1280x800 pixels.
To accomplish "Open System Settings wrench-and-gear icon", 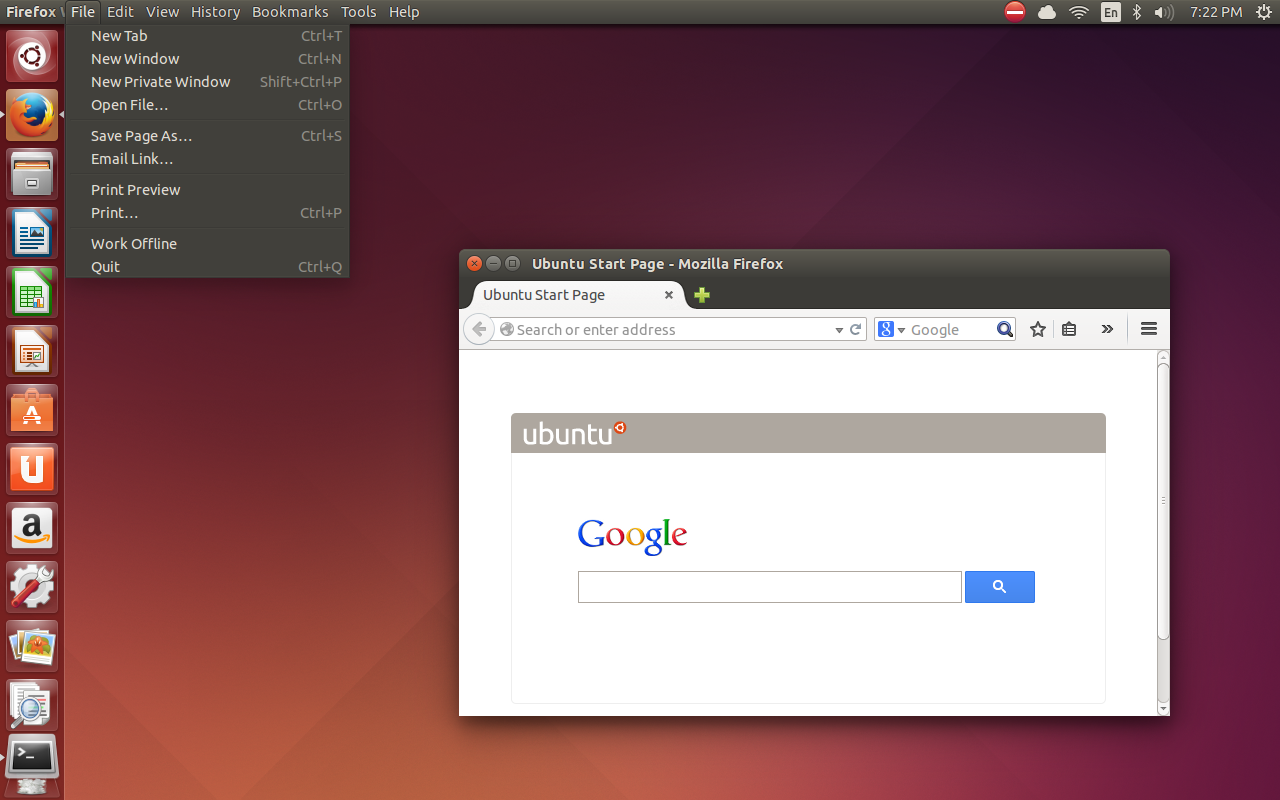I will pyautogui.click(x=32, y=587).
